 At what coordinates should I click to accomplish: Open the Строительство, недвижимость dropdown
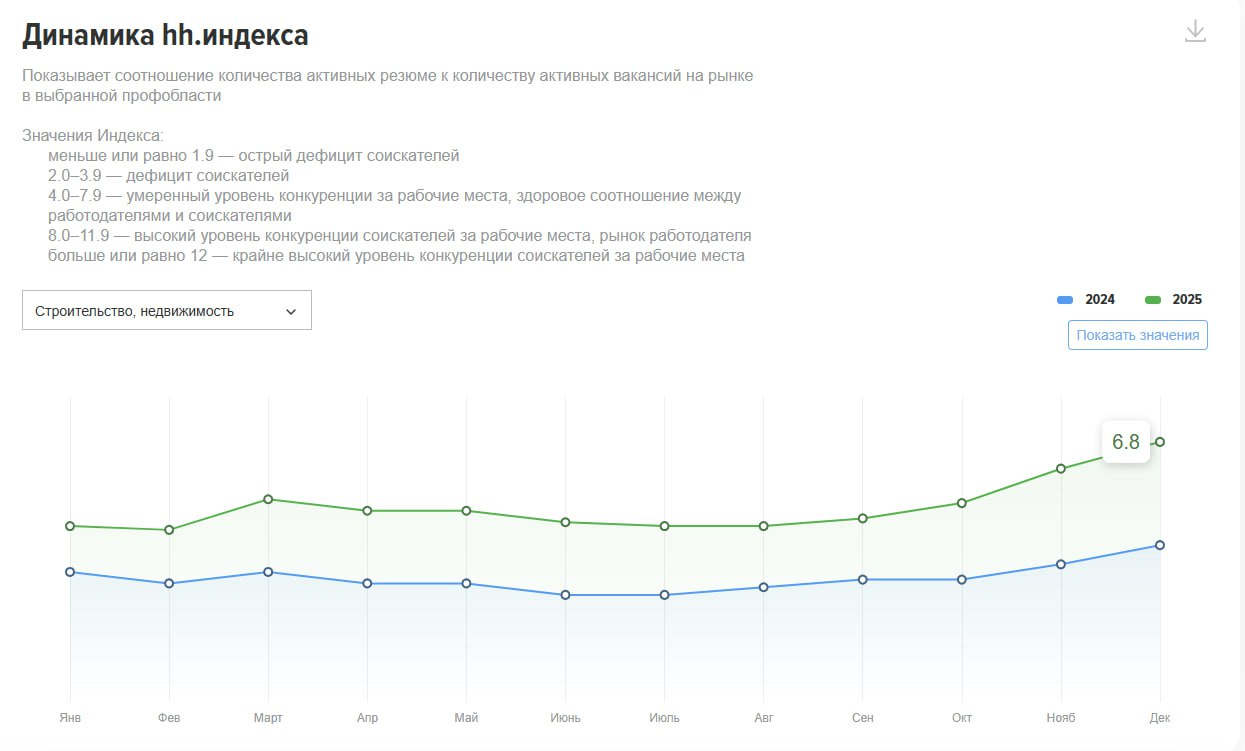tap(166, 310)
